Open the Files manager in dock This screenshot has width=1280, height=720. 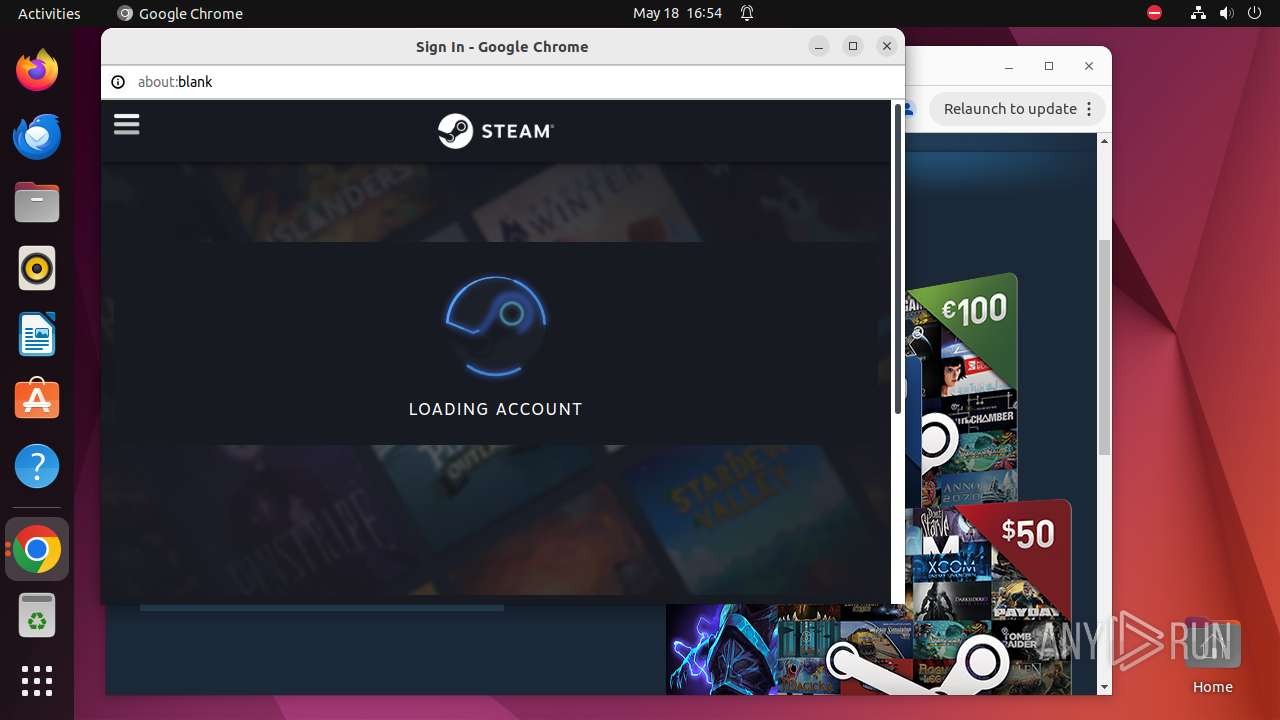click(37, 203)
